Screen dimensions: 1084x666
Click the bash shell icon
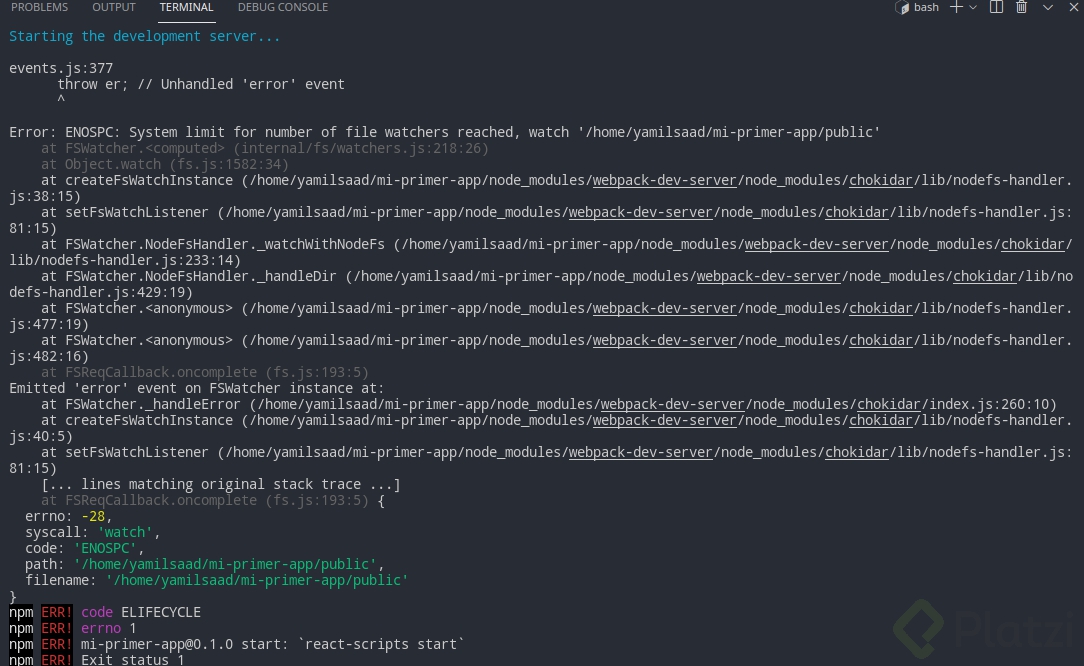click(x=903, y=8)
